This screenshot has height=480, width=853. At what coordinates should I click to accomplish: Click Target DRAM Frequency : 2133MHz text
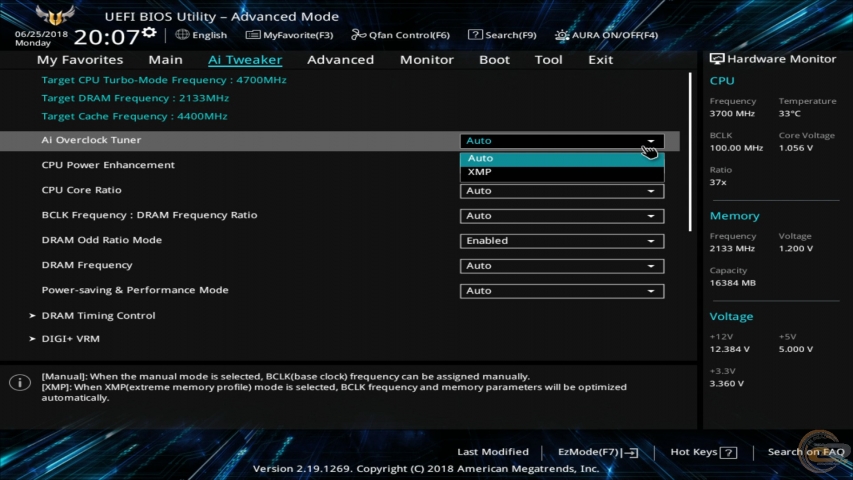pos(135,98)
